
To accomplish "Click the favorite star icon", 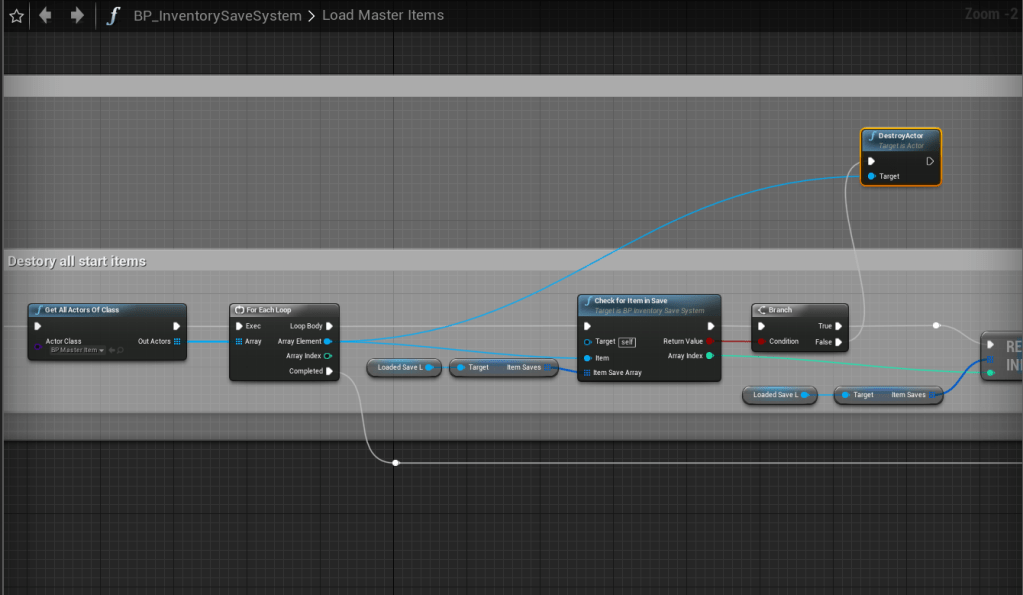I will click(x=16, y=16).
